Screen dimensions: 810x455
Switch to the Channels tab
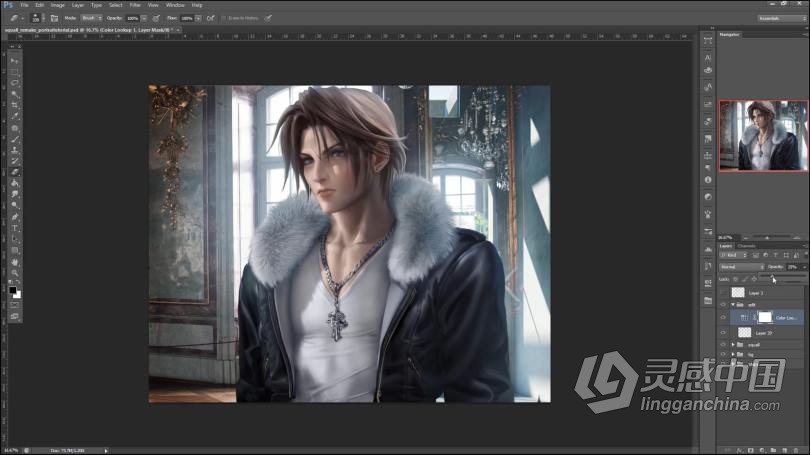(x=746, y=246)
